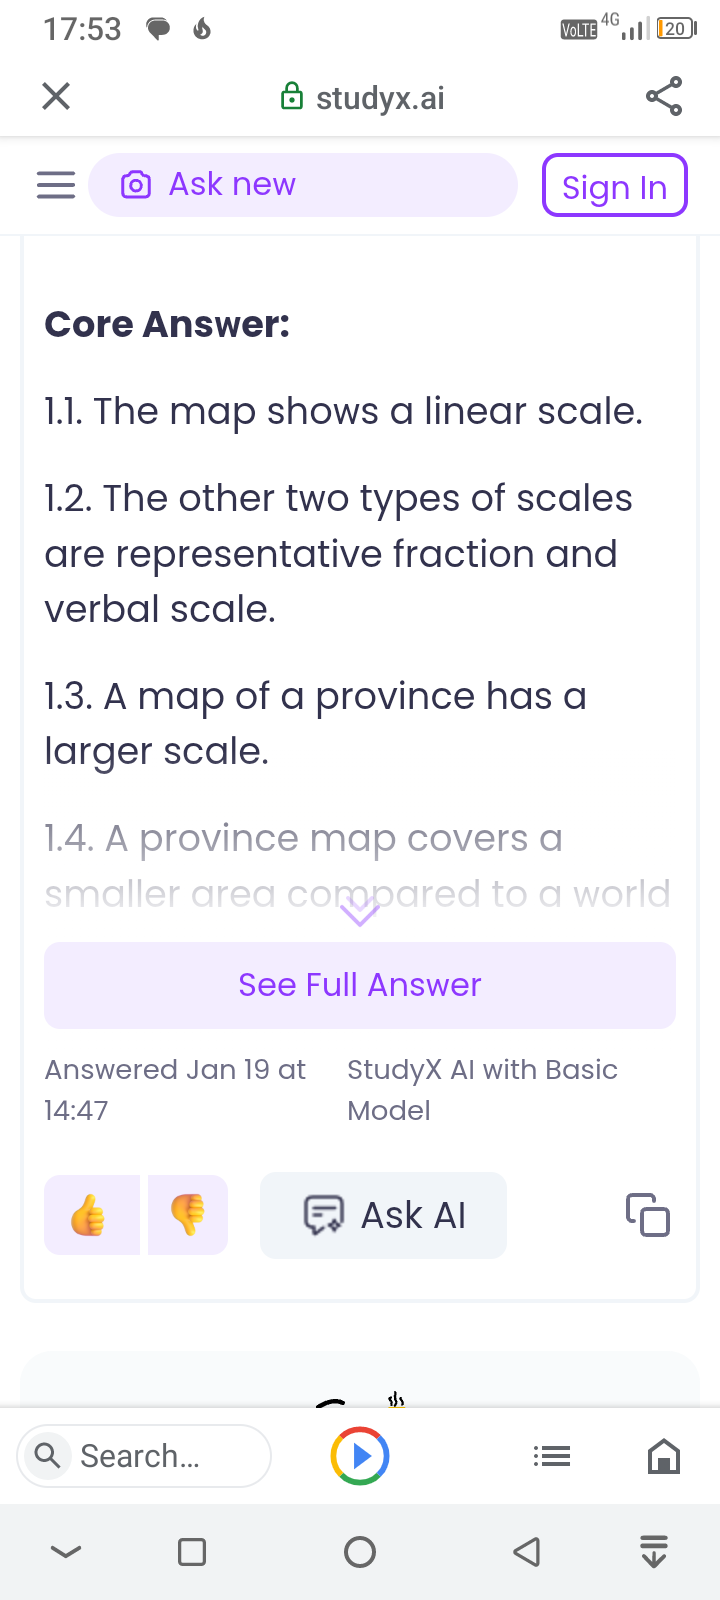The image size is (720, 1600).
Task: Open the browser tabs list icon
Action: point(551,1456)
